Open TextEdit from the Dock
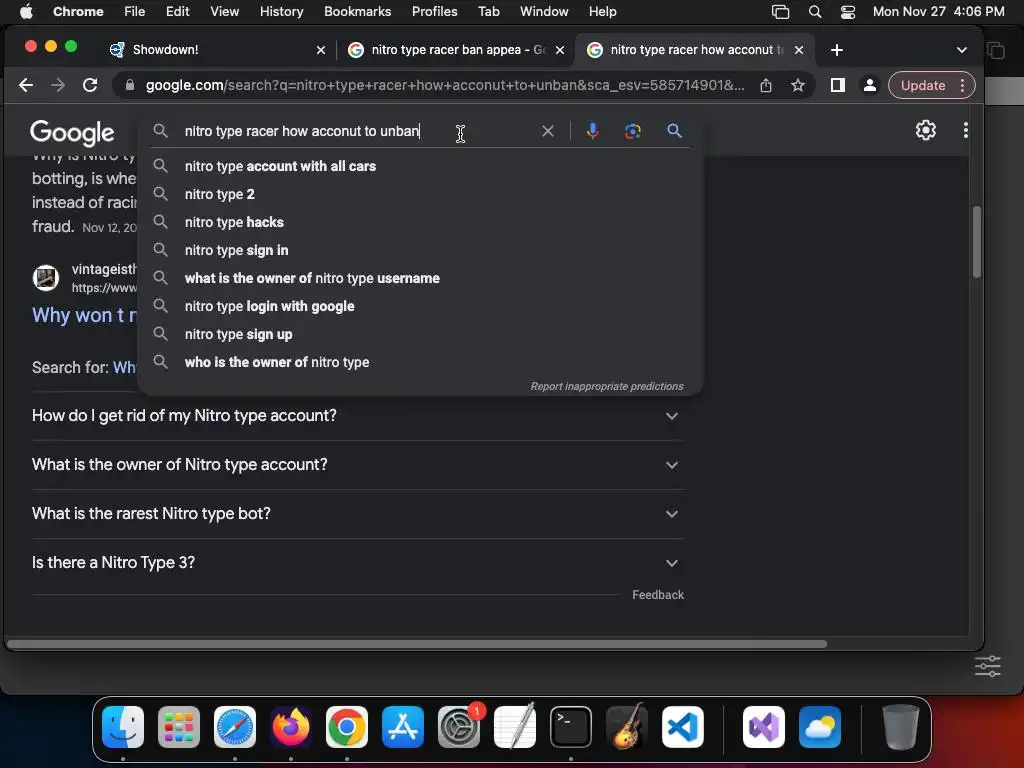 (515, 727)
